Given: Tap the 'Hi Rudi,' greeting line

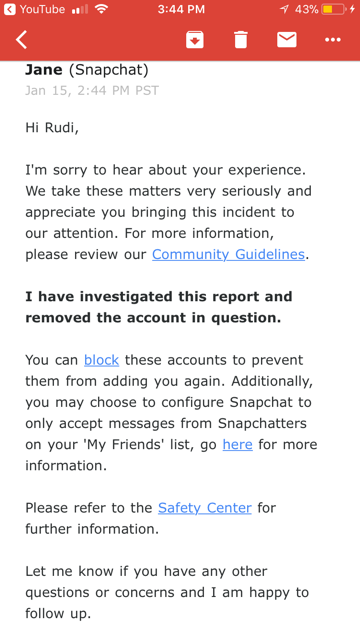Looking at the screenshot, I should pyautogui.click(x=52, y=128).
